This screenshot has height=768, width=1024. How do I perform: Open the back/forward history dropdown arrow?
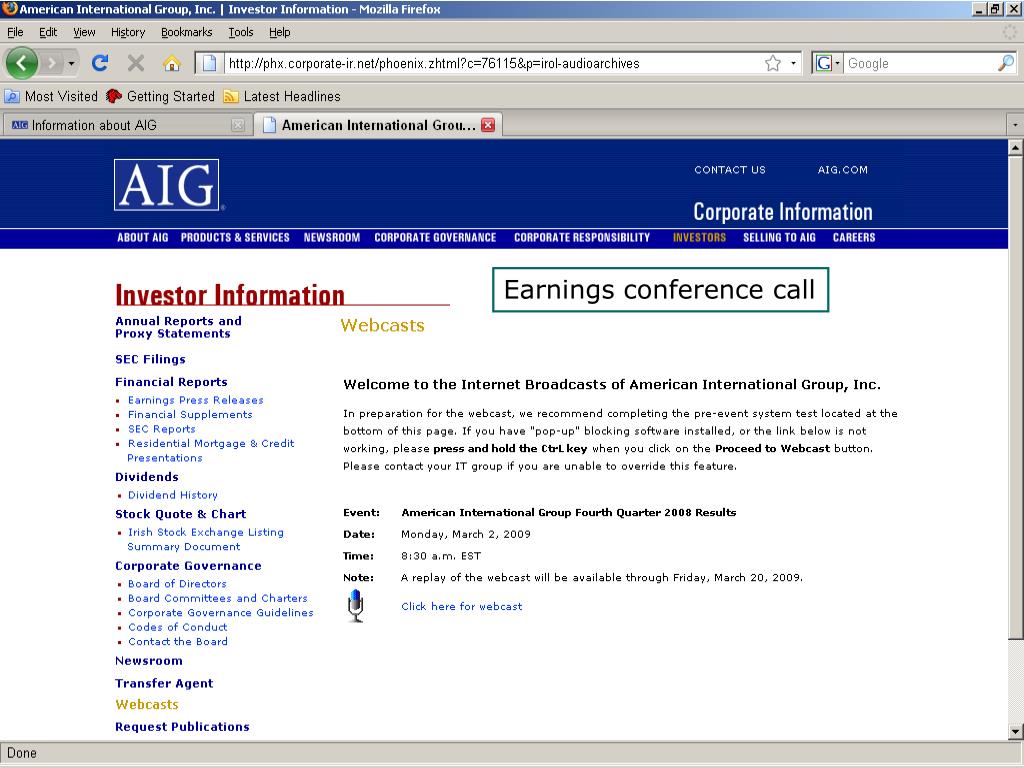[x=71, y=63]
